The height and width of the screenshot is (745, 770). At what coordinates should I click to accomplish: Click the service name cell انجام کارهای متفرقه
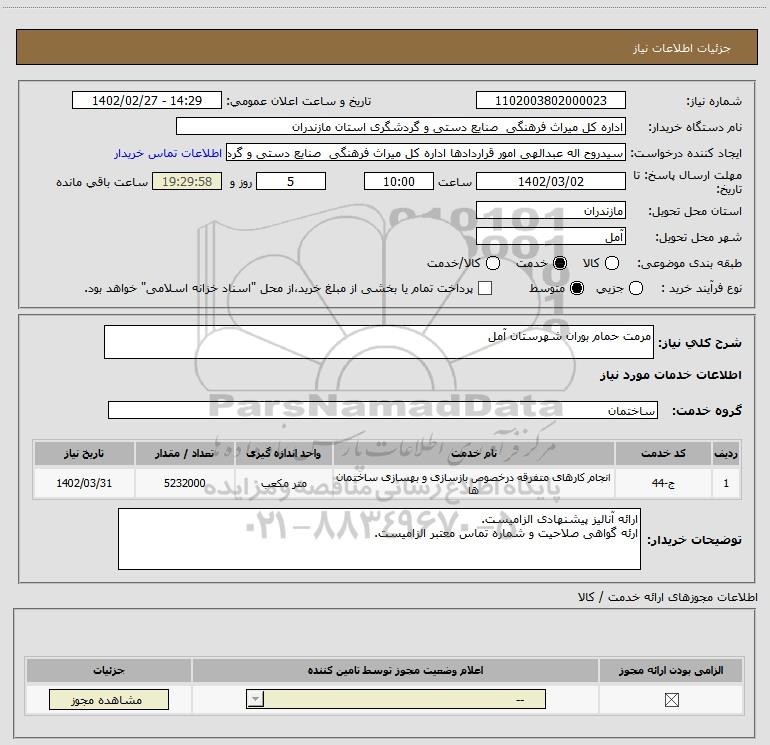[x=474, y=483]
